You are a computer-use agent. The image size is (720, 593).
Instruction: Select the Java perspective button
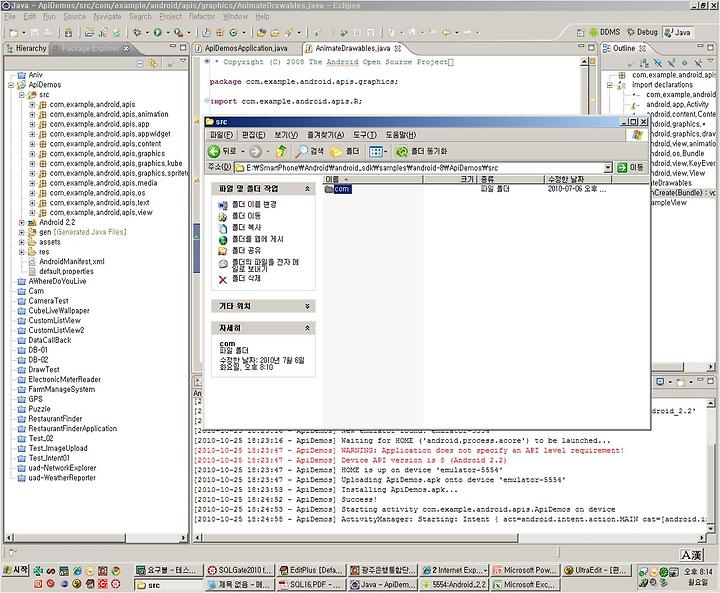(x=677, y=32)
